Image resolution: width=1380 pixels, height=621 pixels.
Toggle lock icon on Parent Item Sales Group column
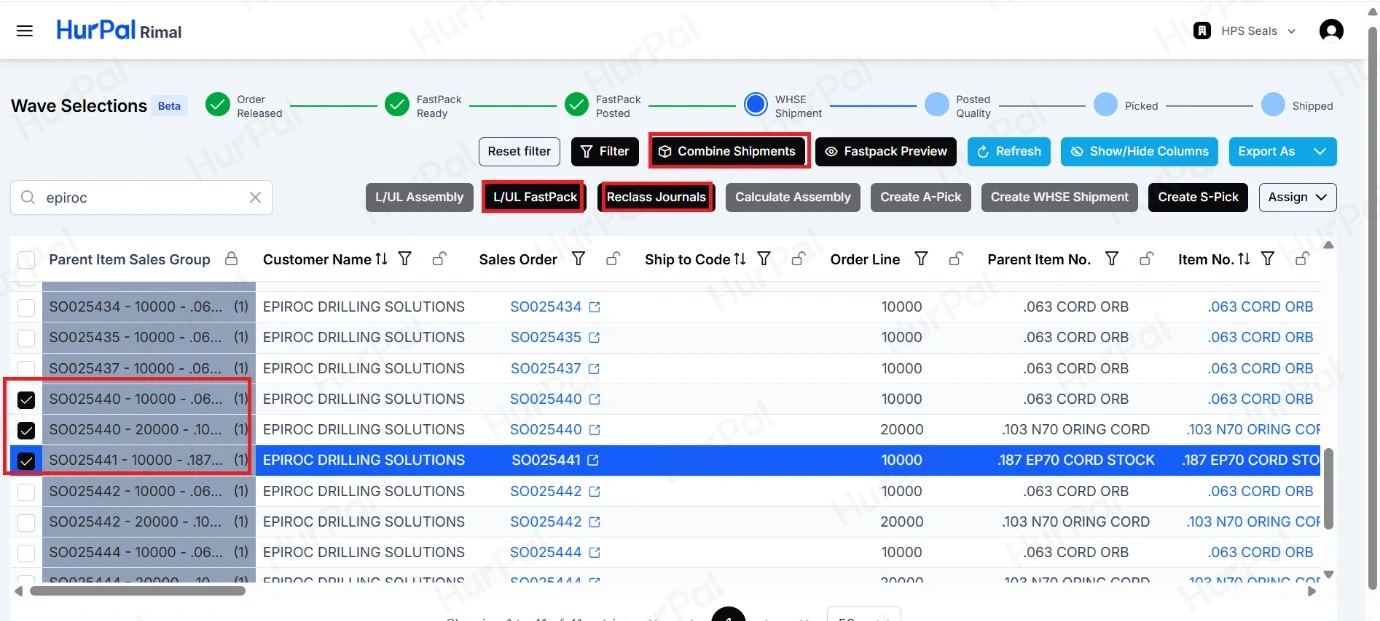[x=231, y=259]
